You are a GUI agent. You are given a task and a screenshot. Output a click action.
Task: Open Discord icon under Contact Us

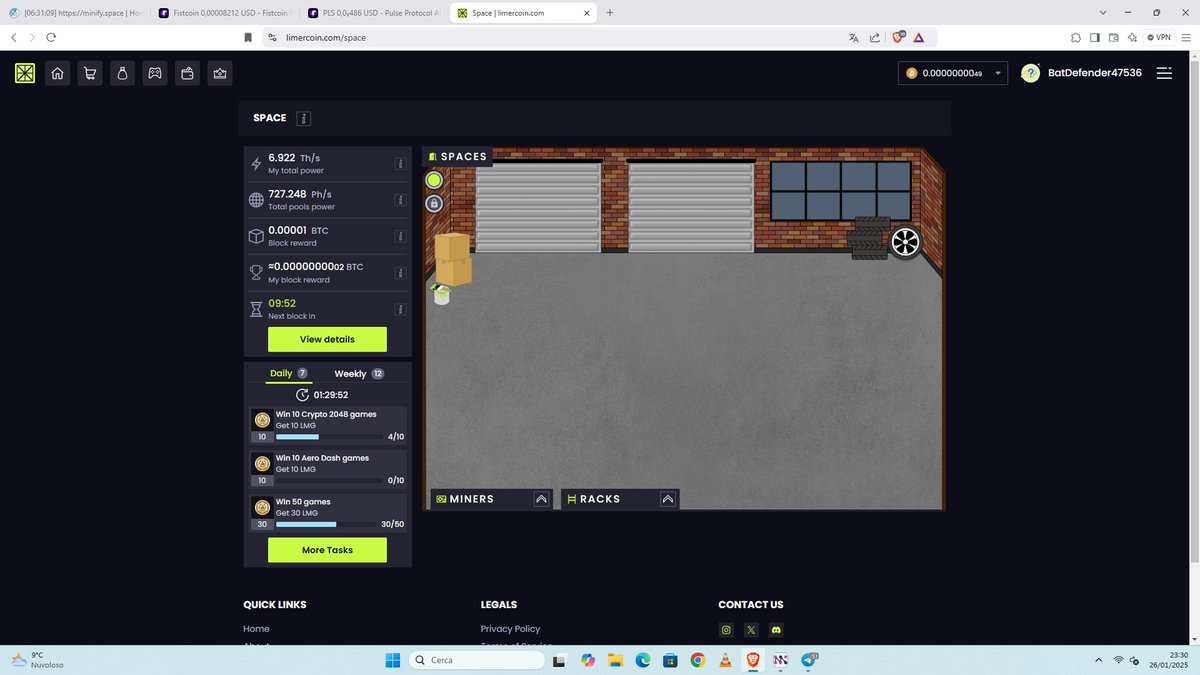(x=776, y=630)
